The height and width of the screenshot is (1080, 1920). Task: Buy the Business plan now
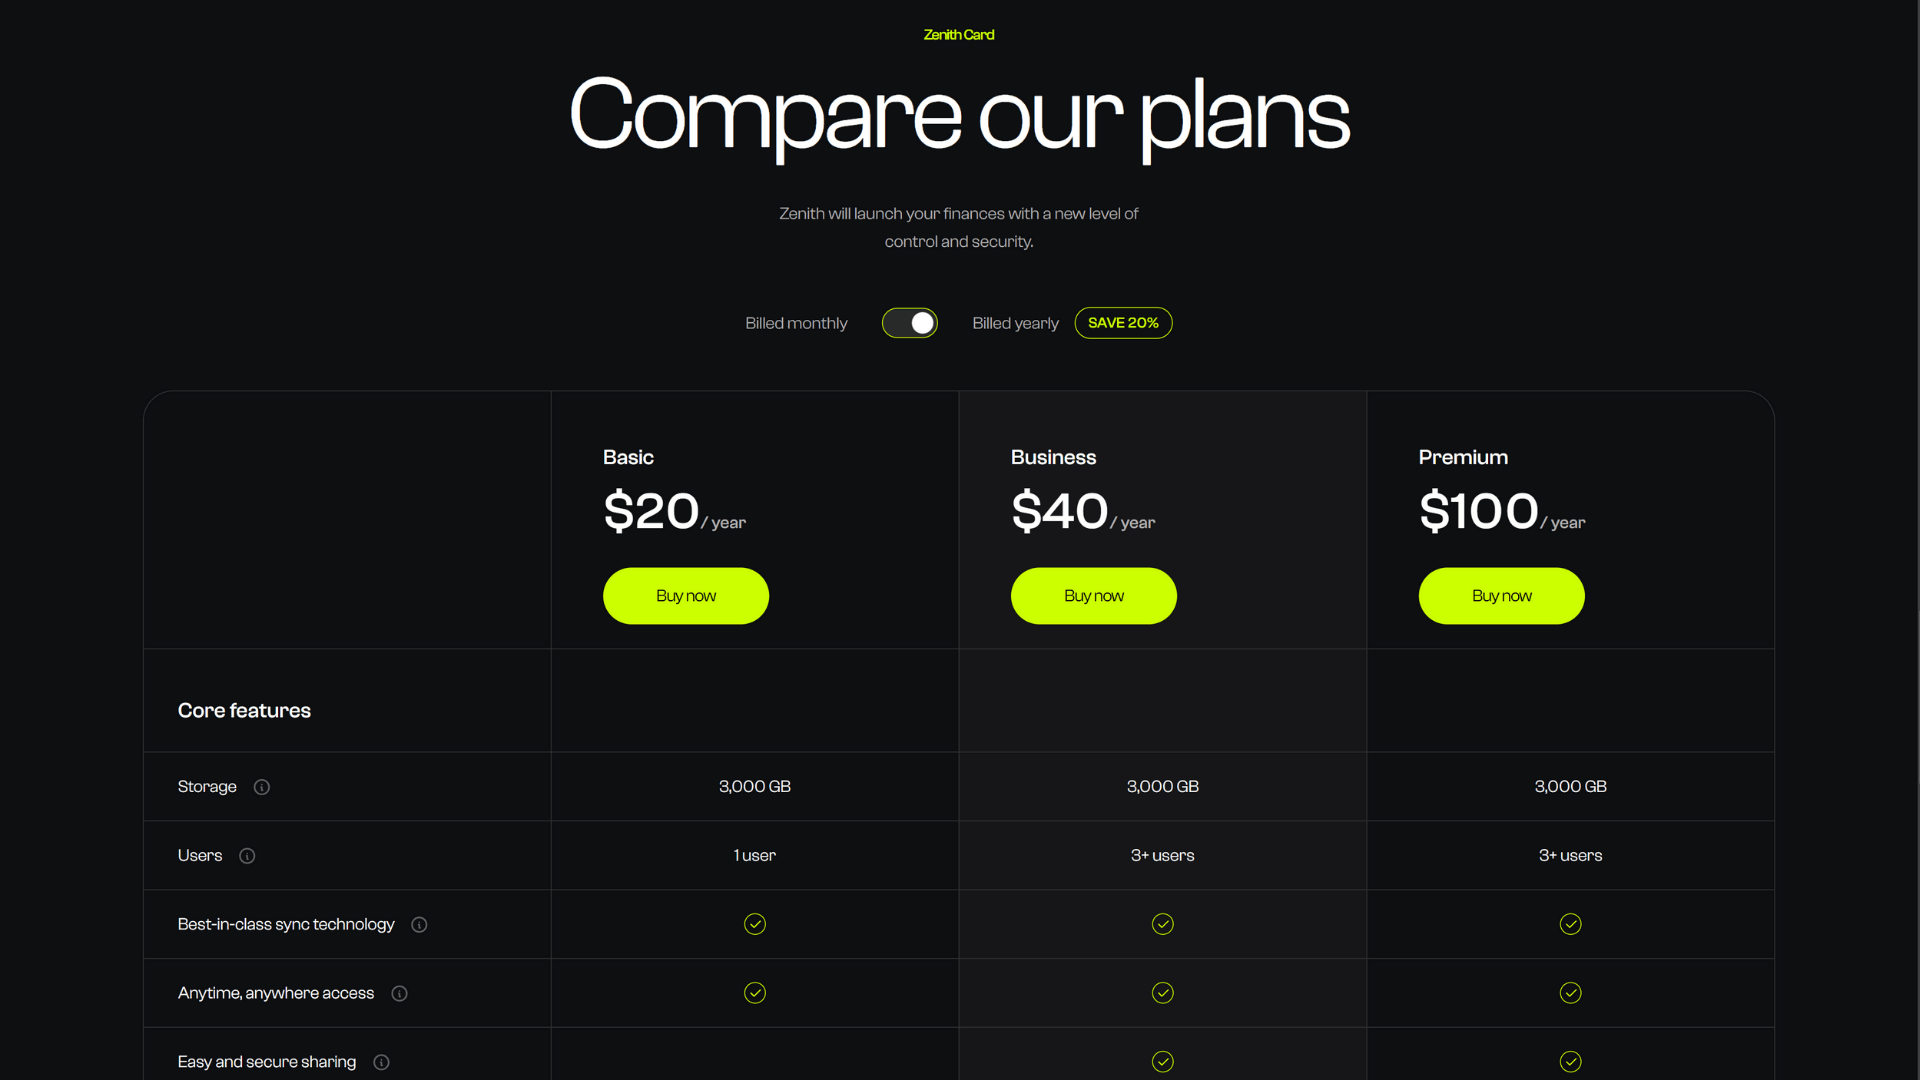click(1094, 596)
